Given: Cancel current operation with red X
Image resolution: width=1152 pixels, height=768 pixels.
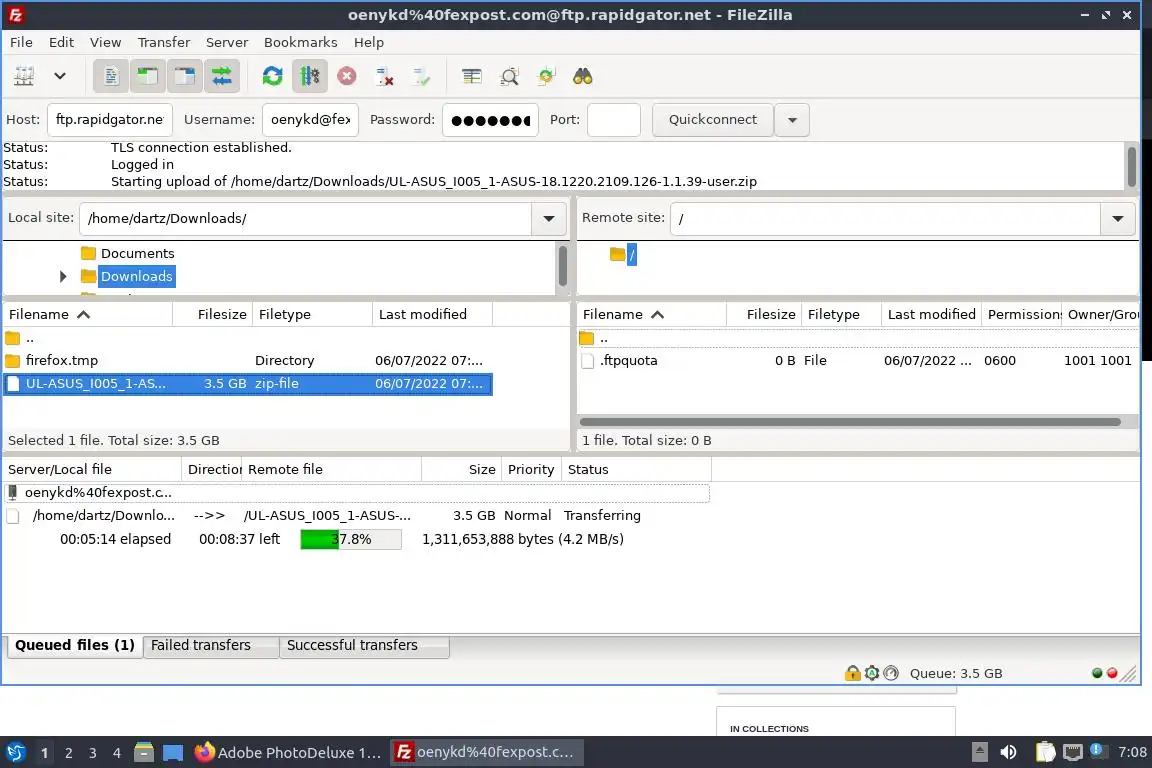Looking at the screenshot, I should point(347,76).
